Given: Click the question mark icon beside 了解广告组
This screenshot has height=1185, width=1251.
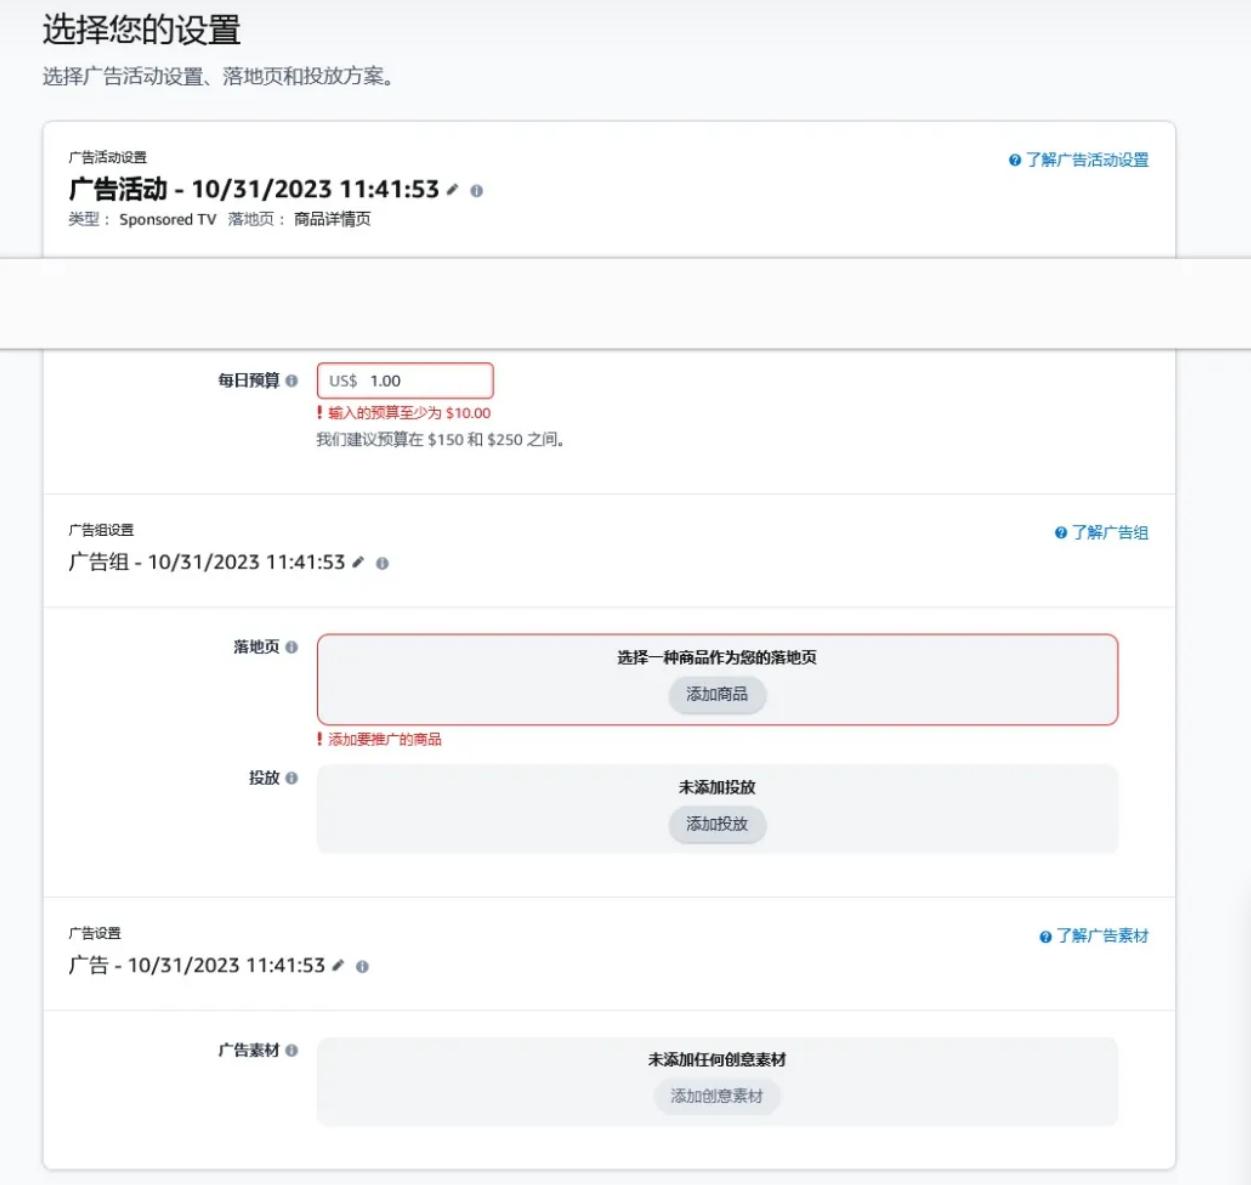Looking at the screenshot, I should [x=1061, y=533].
